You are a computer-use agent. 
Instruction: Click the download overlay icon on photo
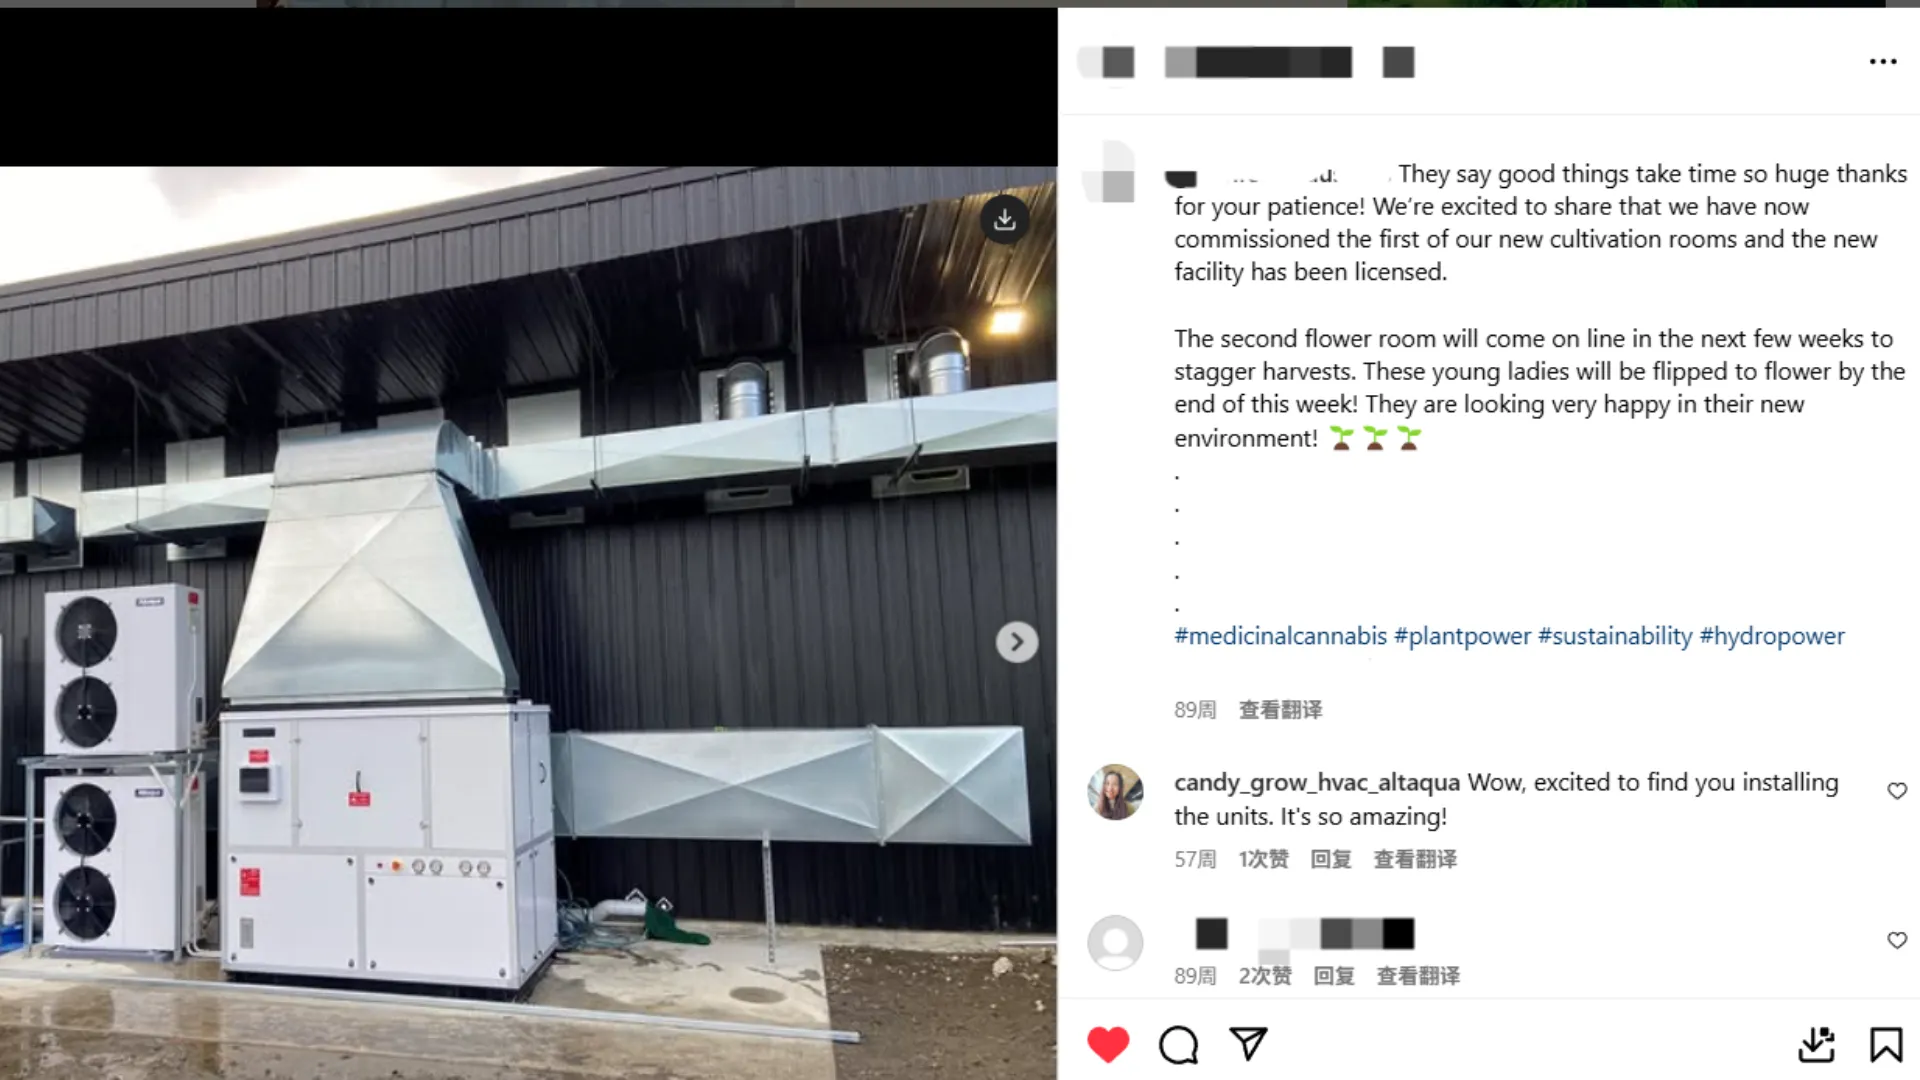tap(1005, 219)
